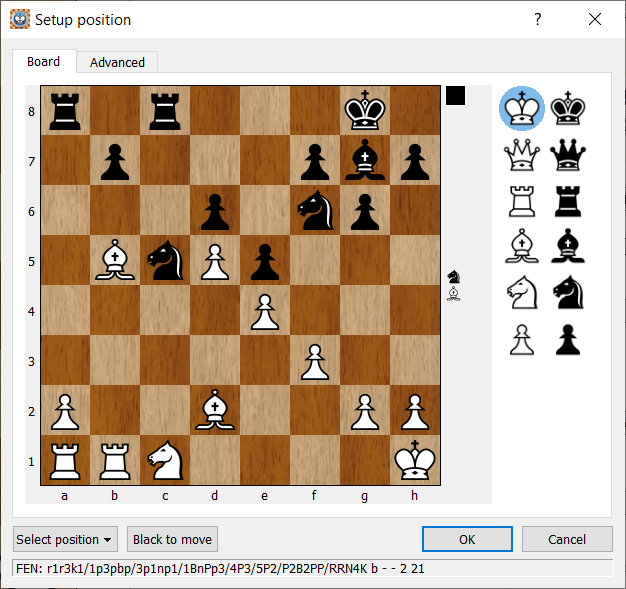Screen dimensions: 626x589
Task: Pick the white knight from palette
Action: pos(521,293)
